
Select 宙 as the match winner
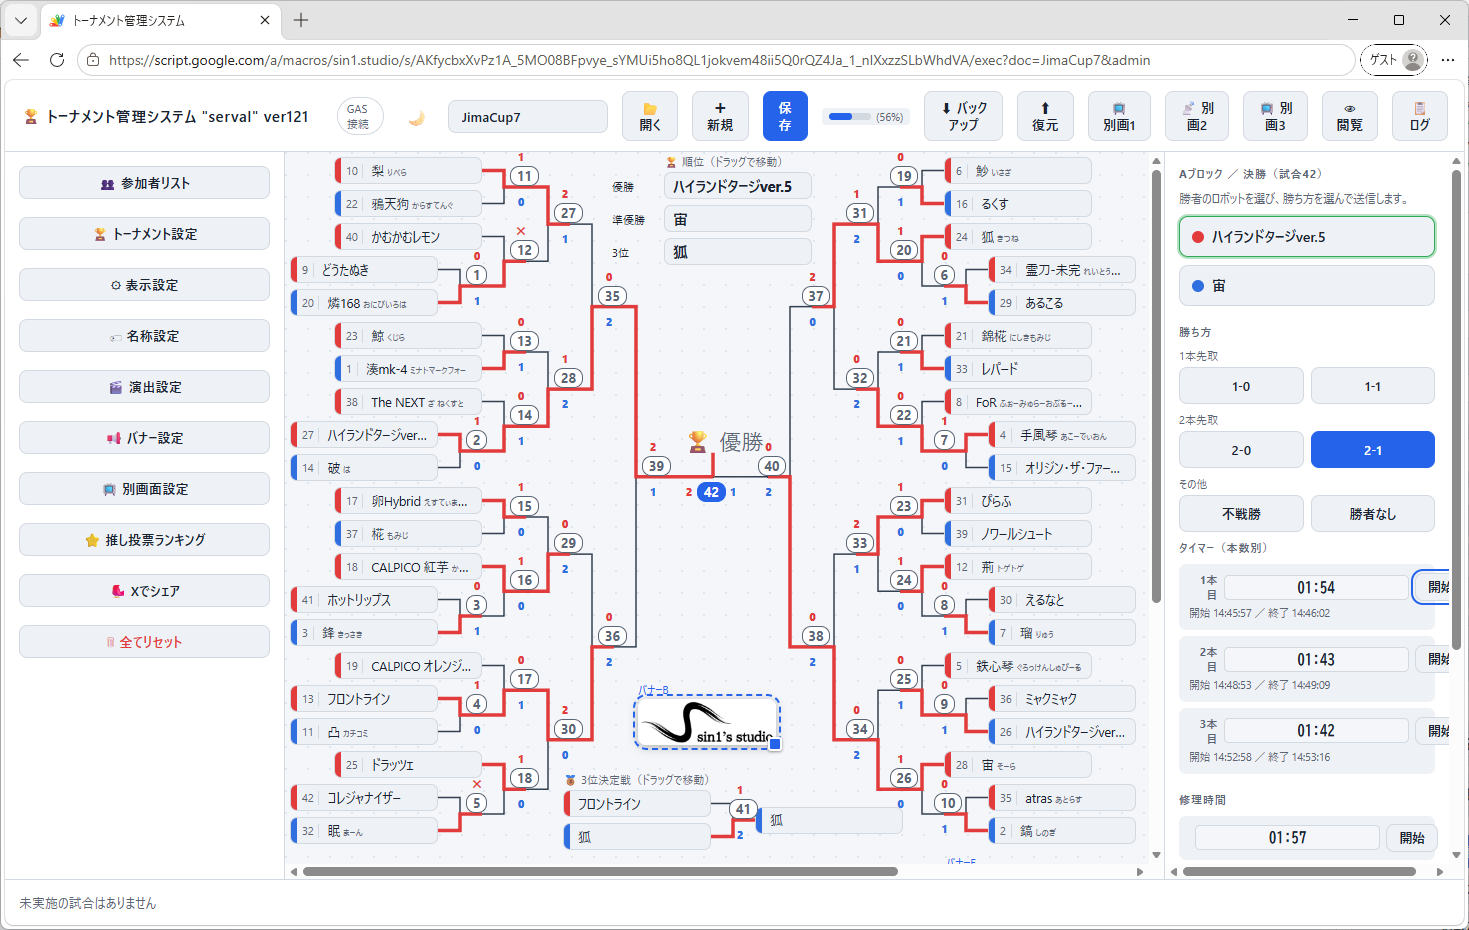pyautogui.click(x=1306, y=286)
